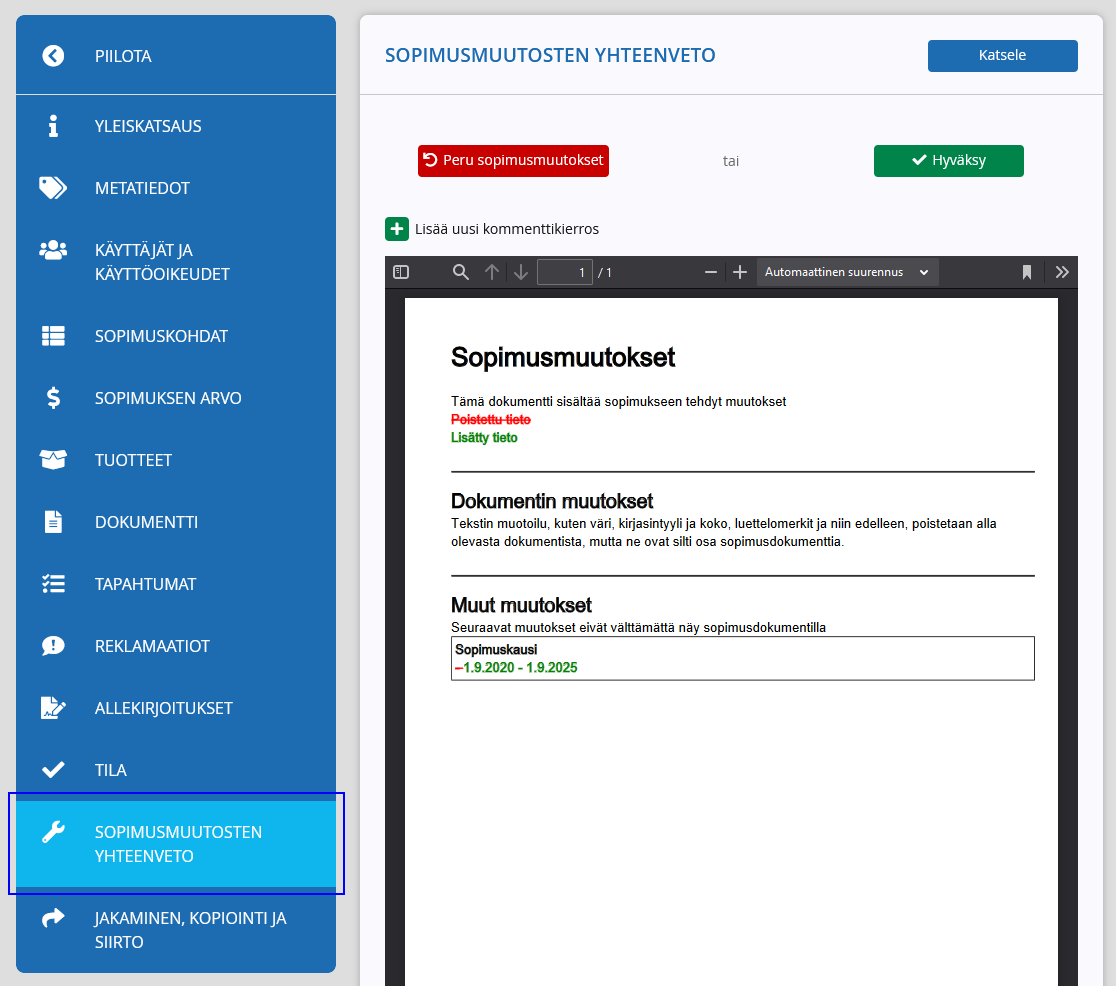Image resolution: width=1116 pixels, height=986 pixels.
Task: Open the Sopimuskohdat section
Action: (x=176, y=336)
